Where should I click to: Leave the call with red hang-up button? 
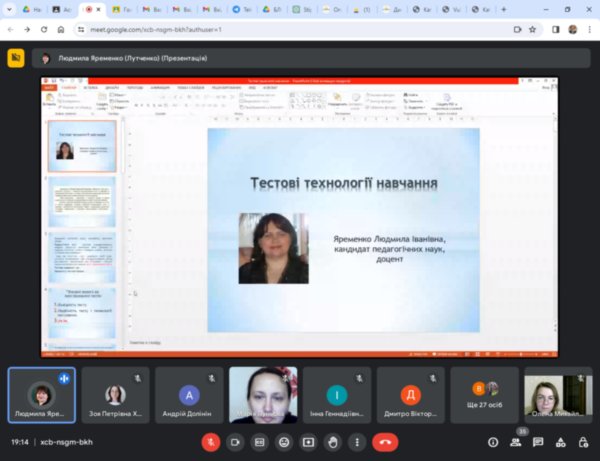click(x=385, y=441)
